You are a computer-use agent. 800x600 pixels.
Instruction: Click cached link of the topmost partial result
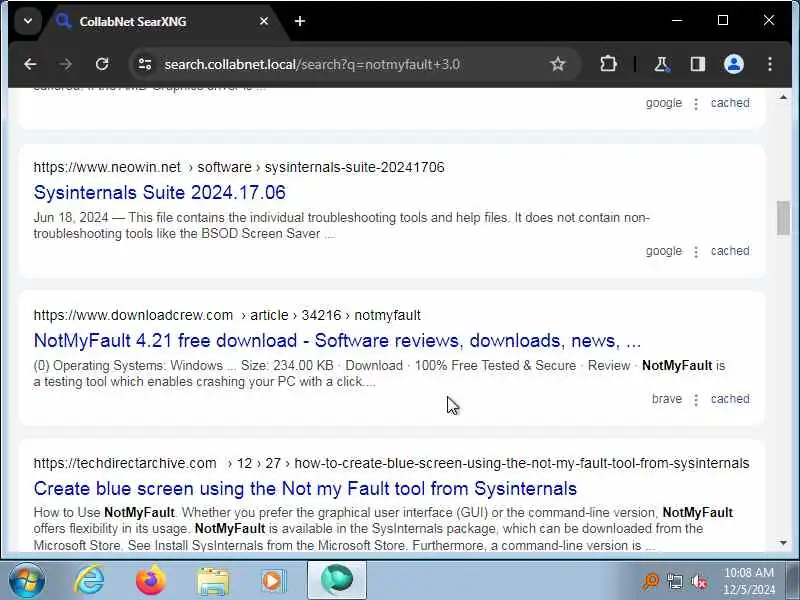click(x=730, y=103)
